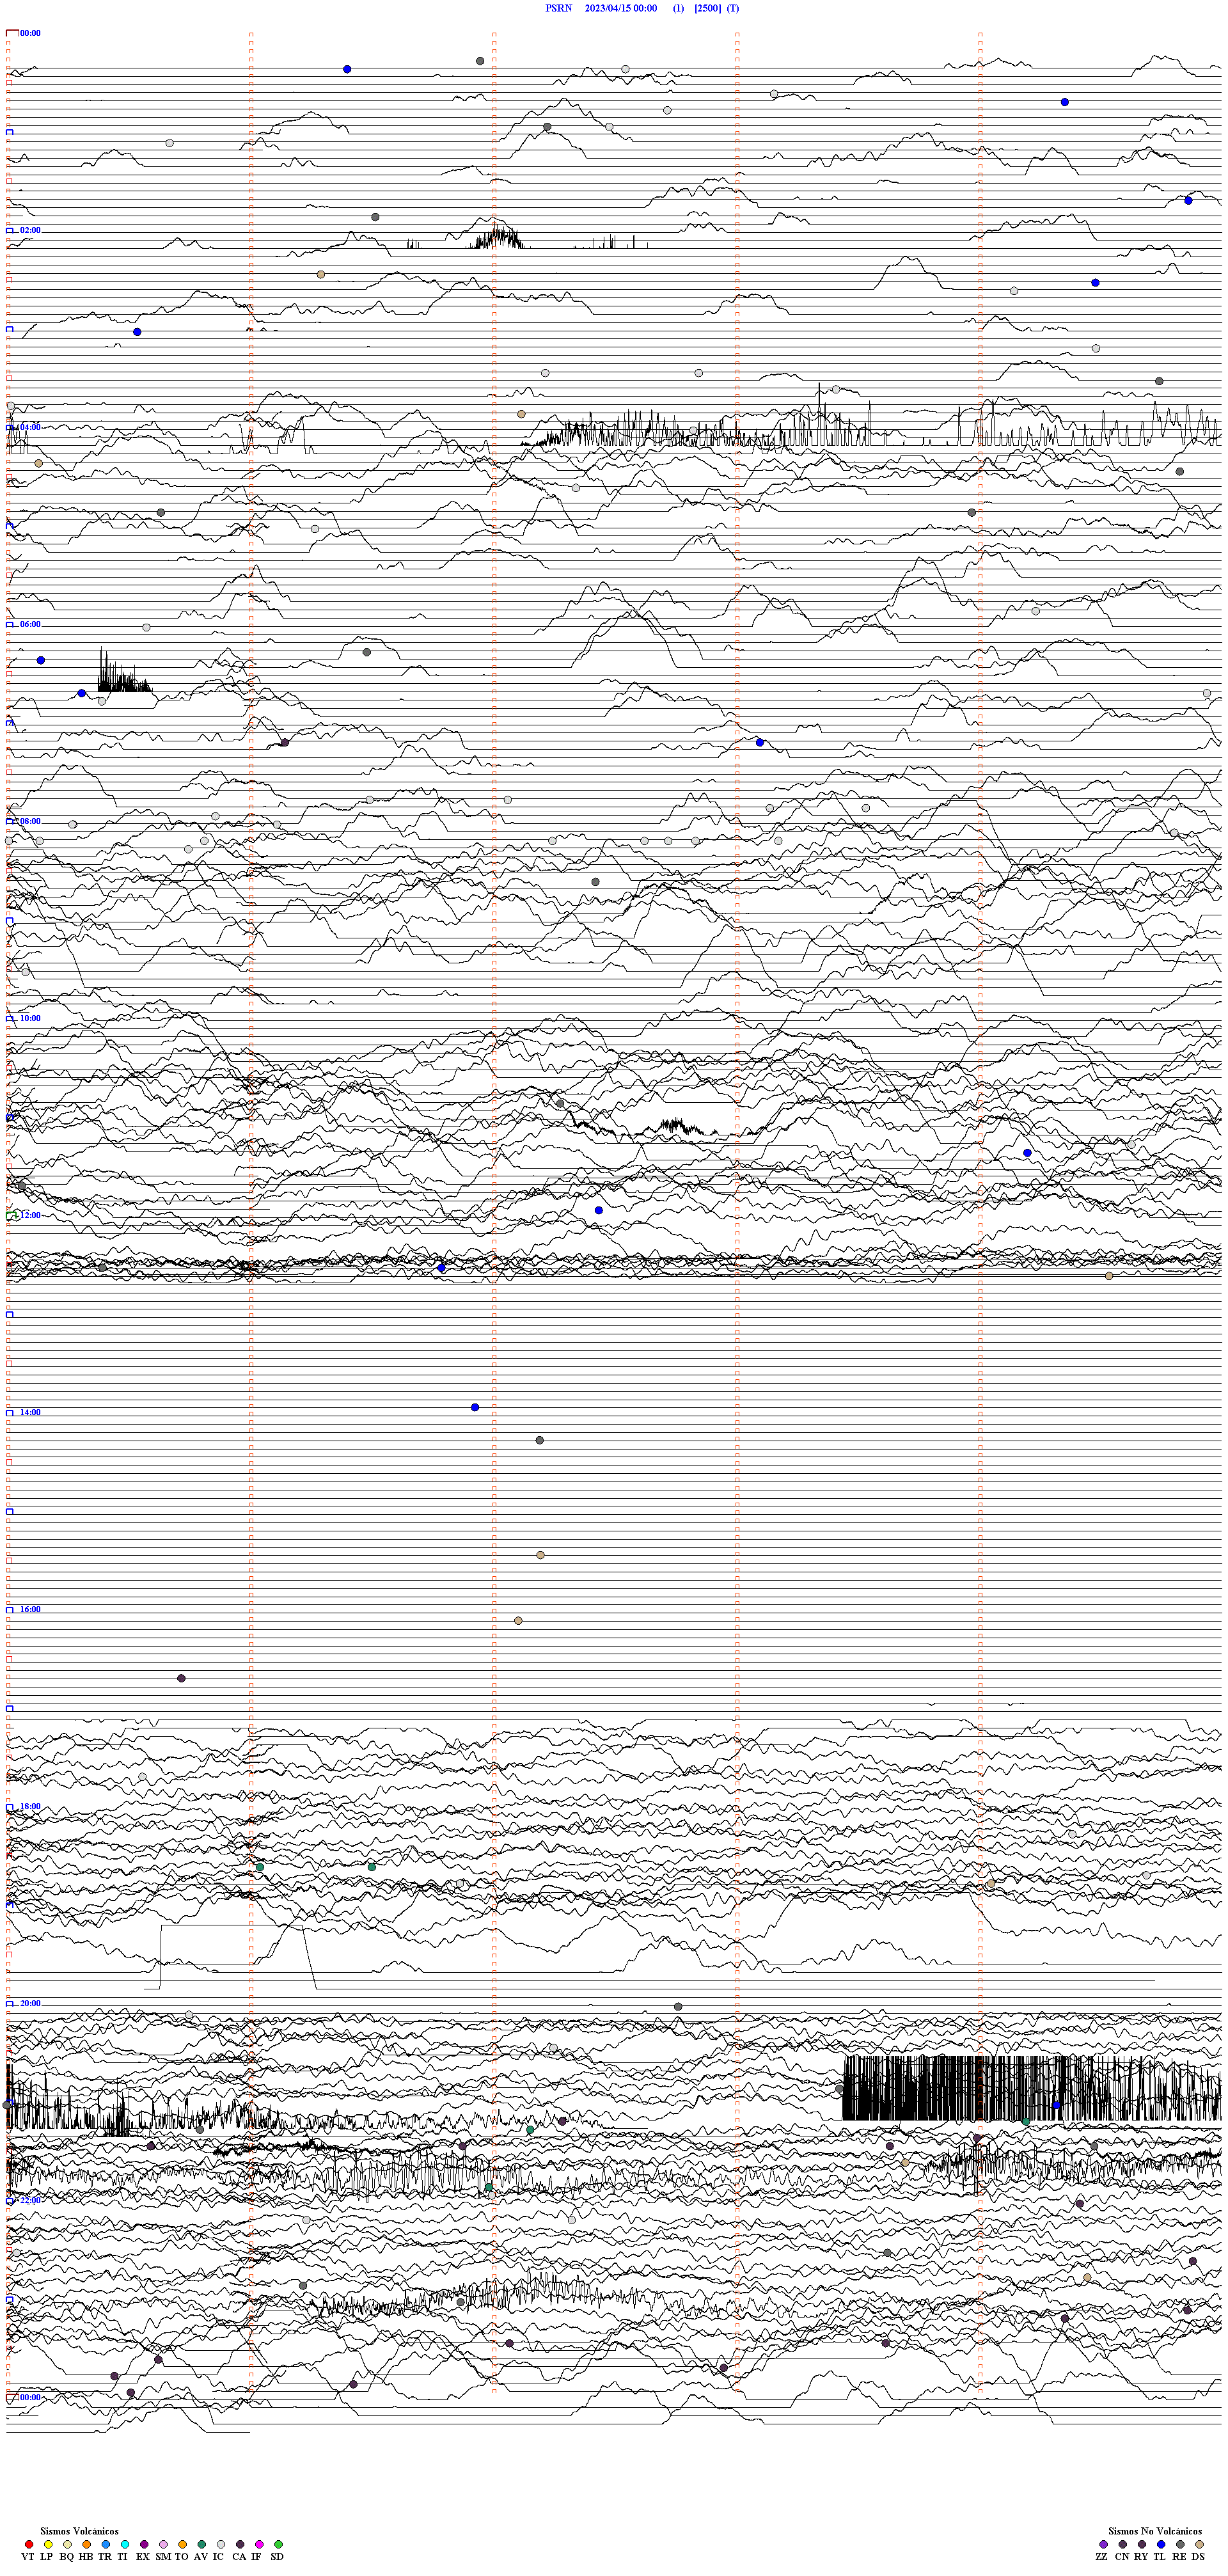Click the '2023/04/15 00:00' date in header
Screen dimensions: 1228x2576
click(x=621, y=8)
